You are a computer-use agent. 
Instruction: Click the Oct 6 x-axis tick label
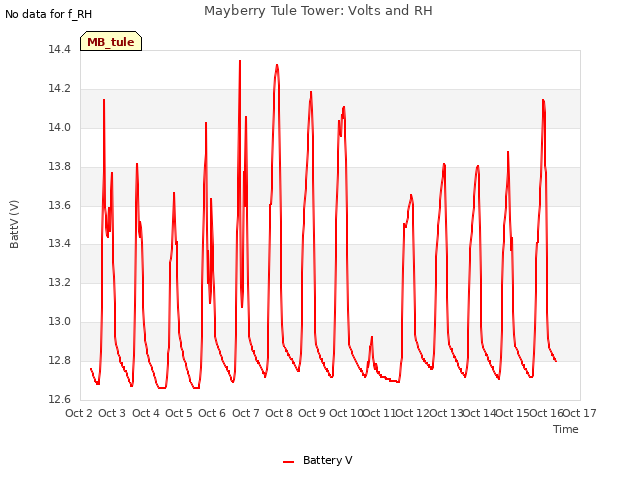point(212,413)
